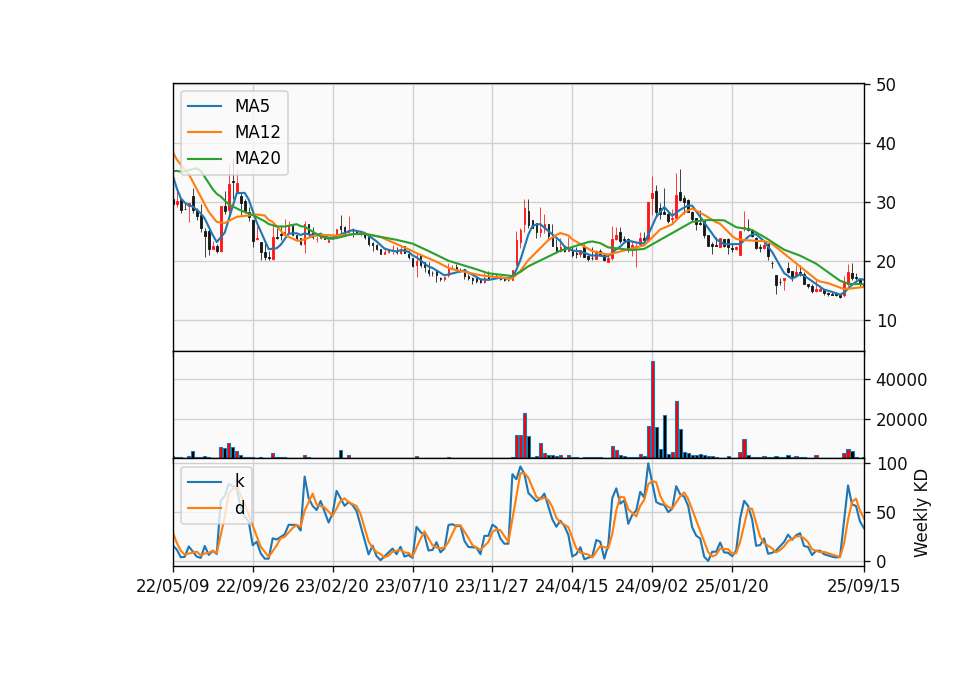Click the MA12 legend entry
Image resolution: width=960 pixels, height=690 pixels.
pyautogui.click(x=234, y=132)
